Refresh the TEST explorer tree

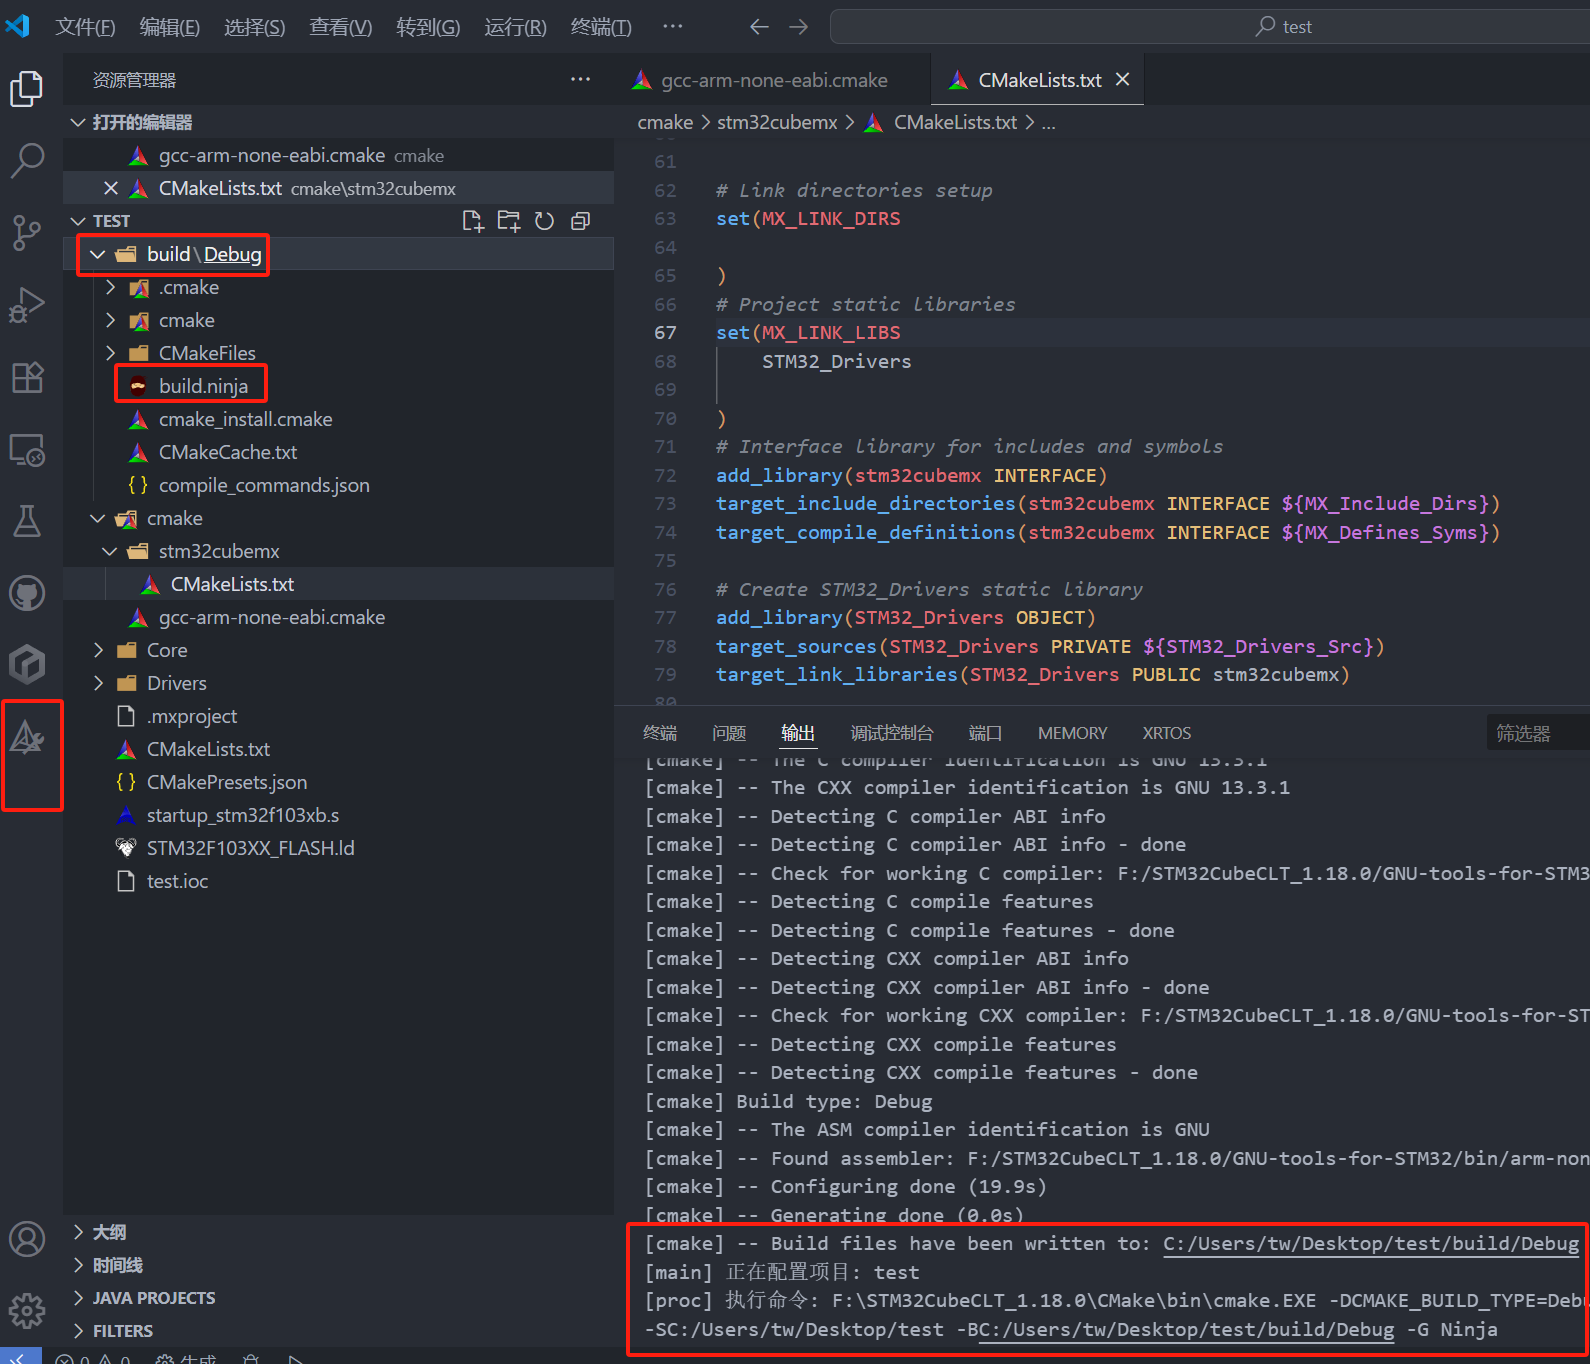[x=544, y=221]
